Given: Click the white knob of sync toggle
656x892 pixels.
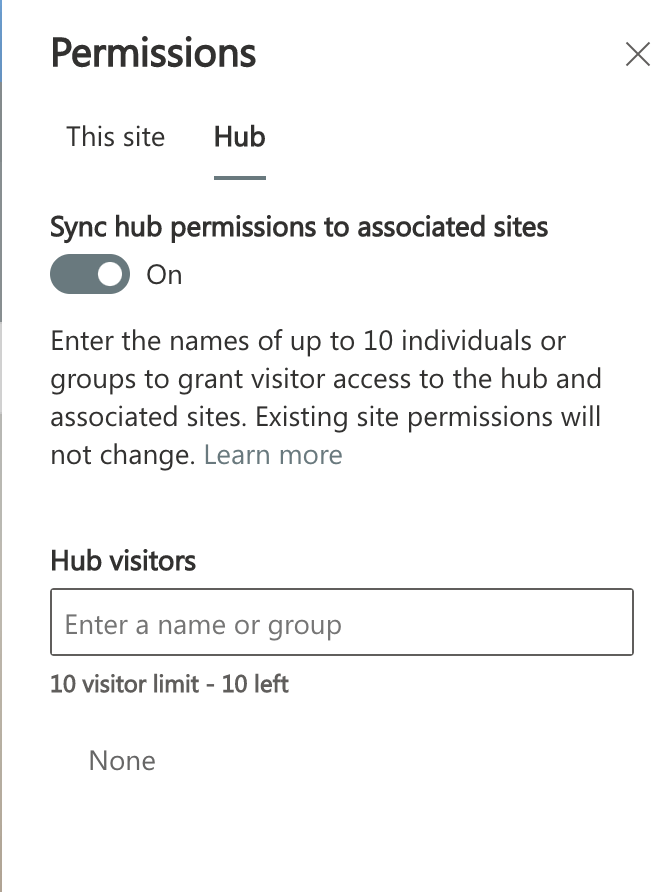Looking at the screenshot, I should [110, 274].
